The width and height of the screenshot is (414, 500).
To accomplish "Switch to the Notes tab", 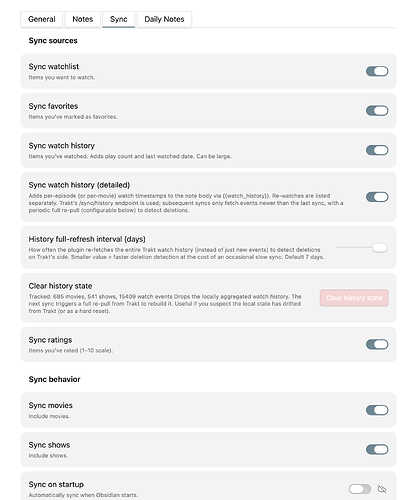I will (83, 19).
